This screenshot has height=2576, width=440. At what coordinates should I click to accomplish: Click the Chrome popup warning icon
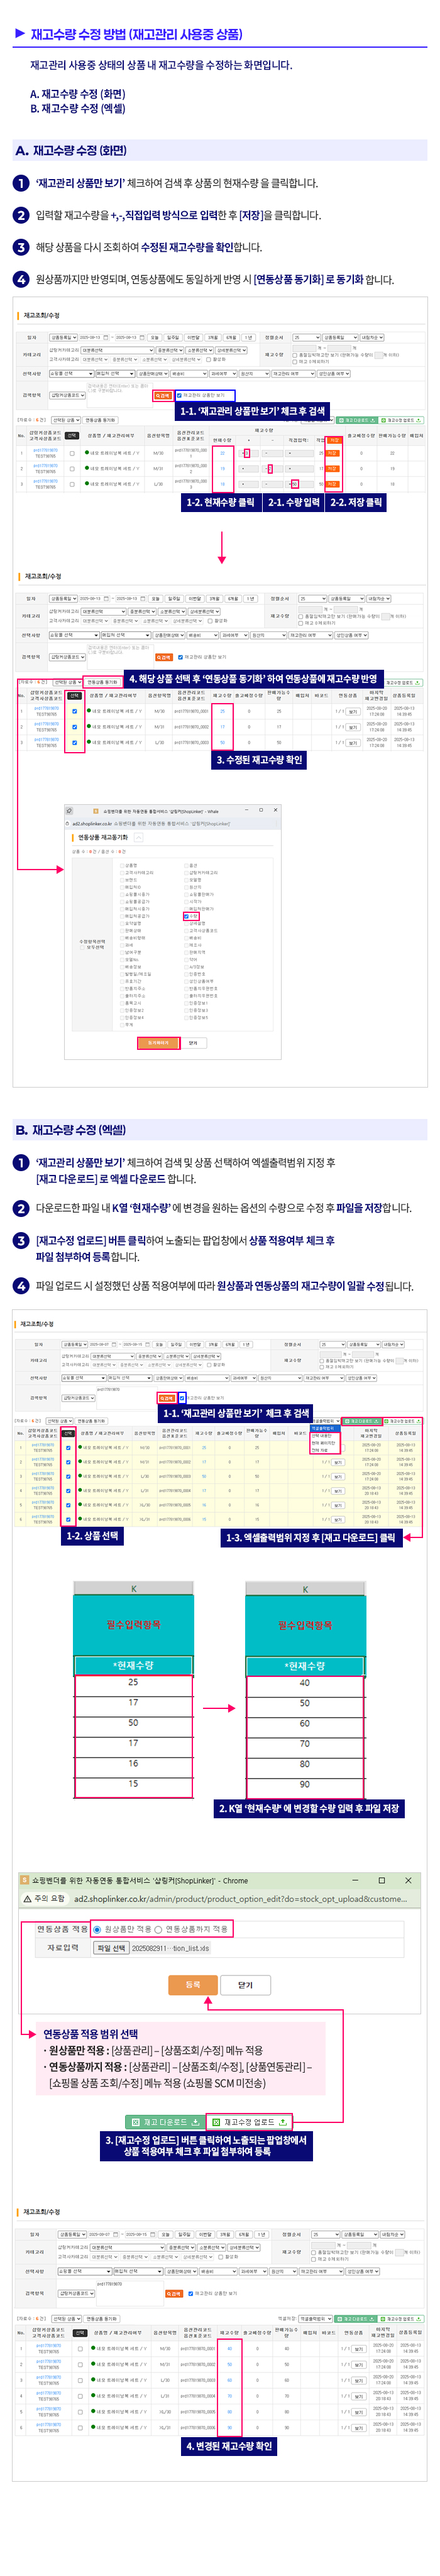coord(26,1898)
